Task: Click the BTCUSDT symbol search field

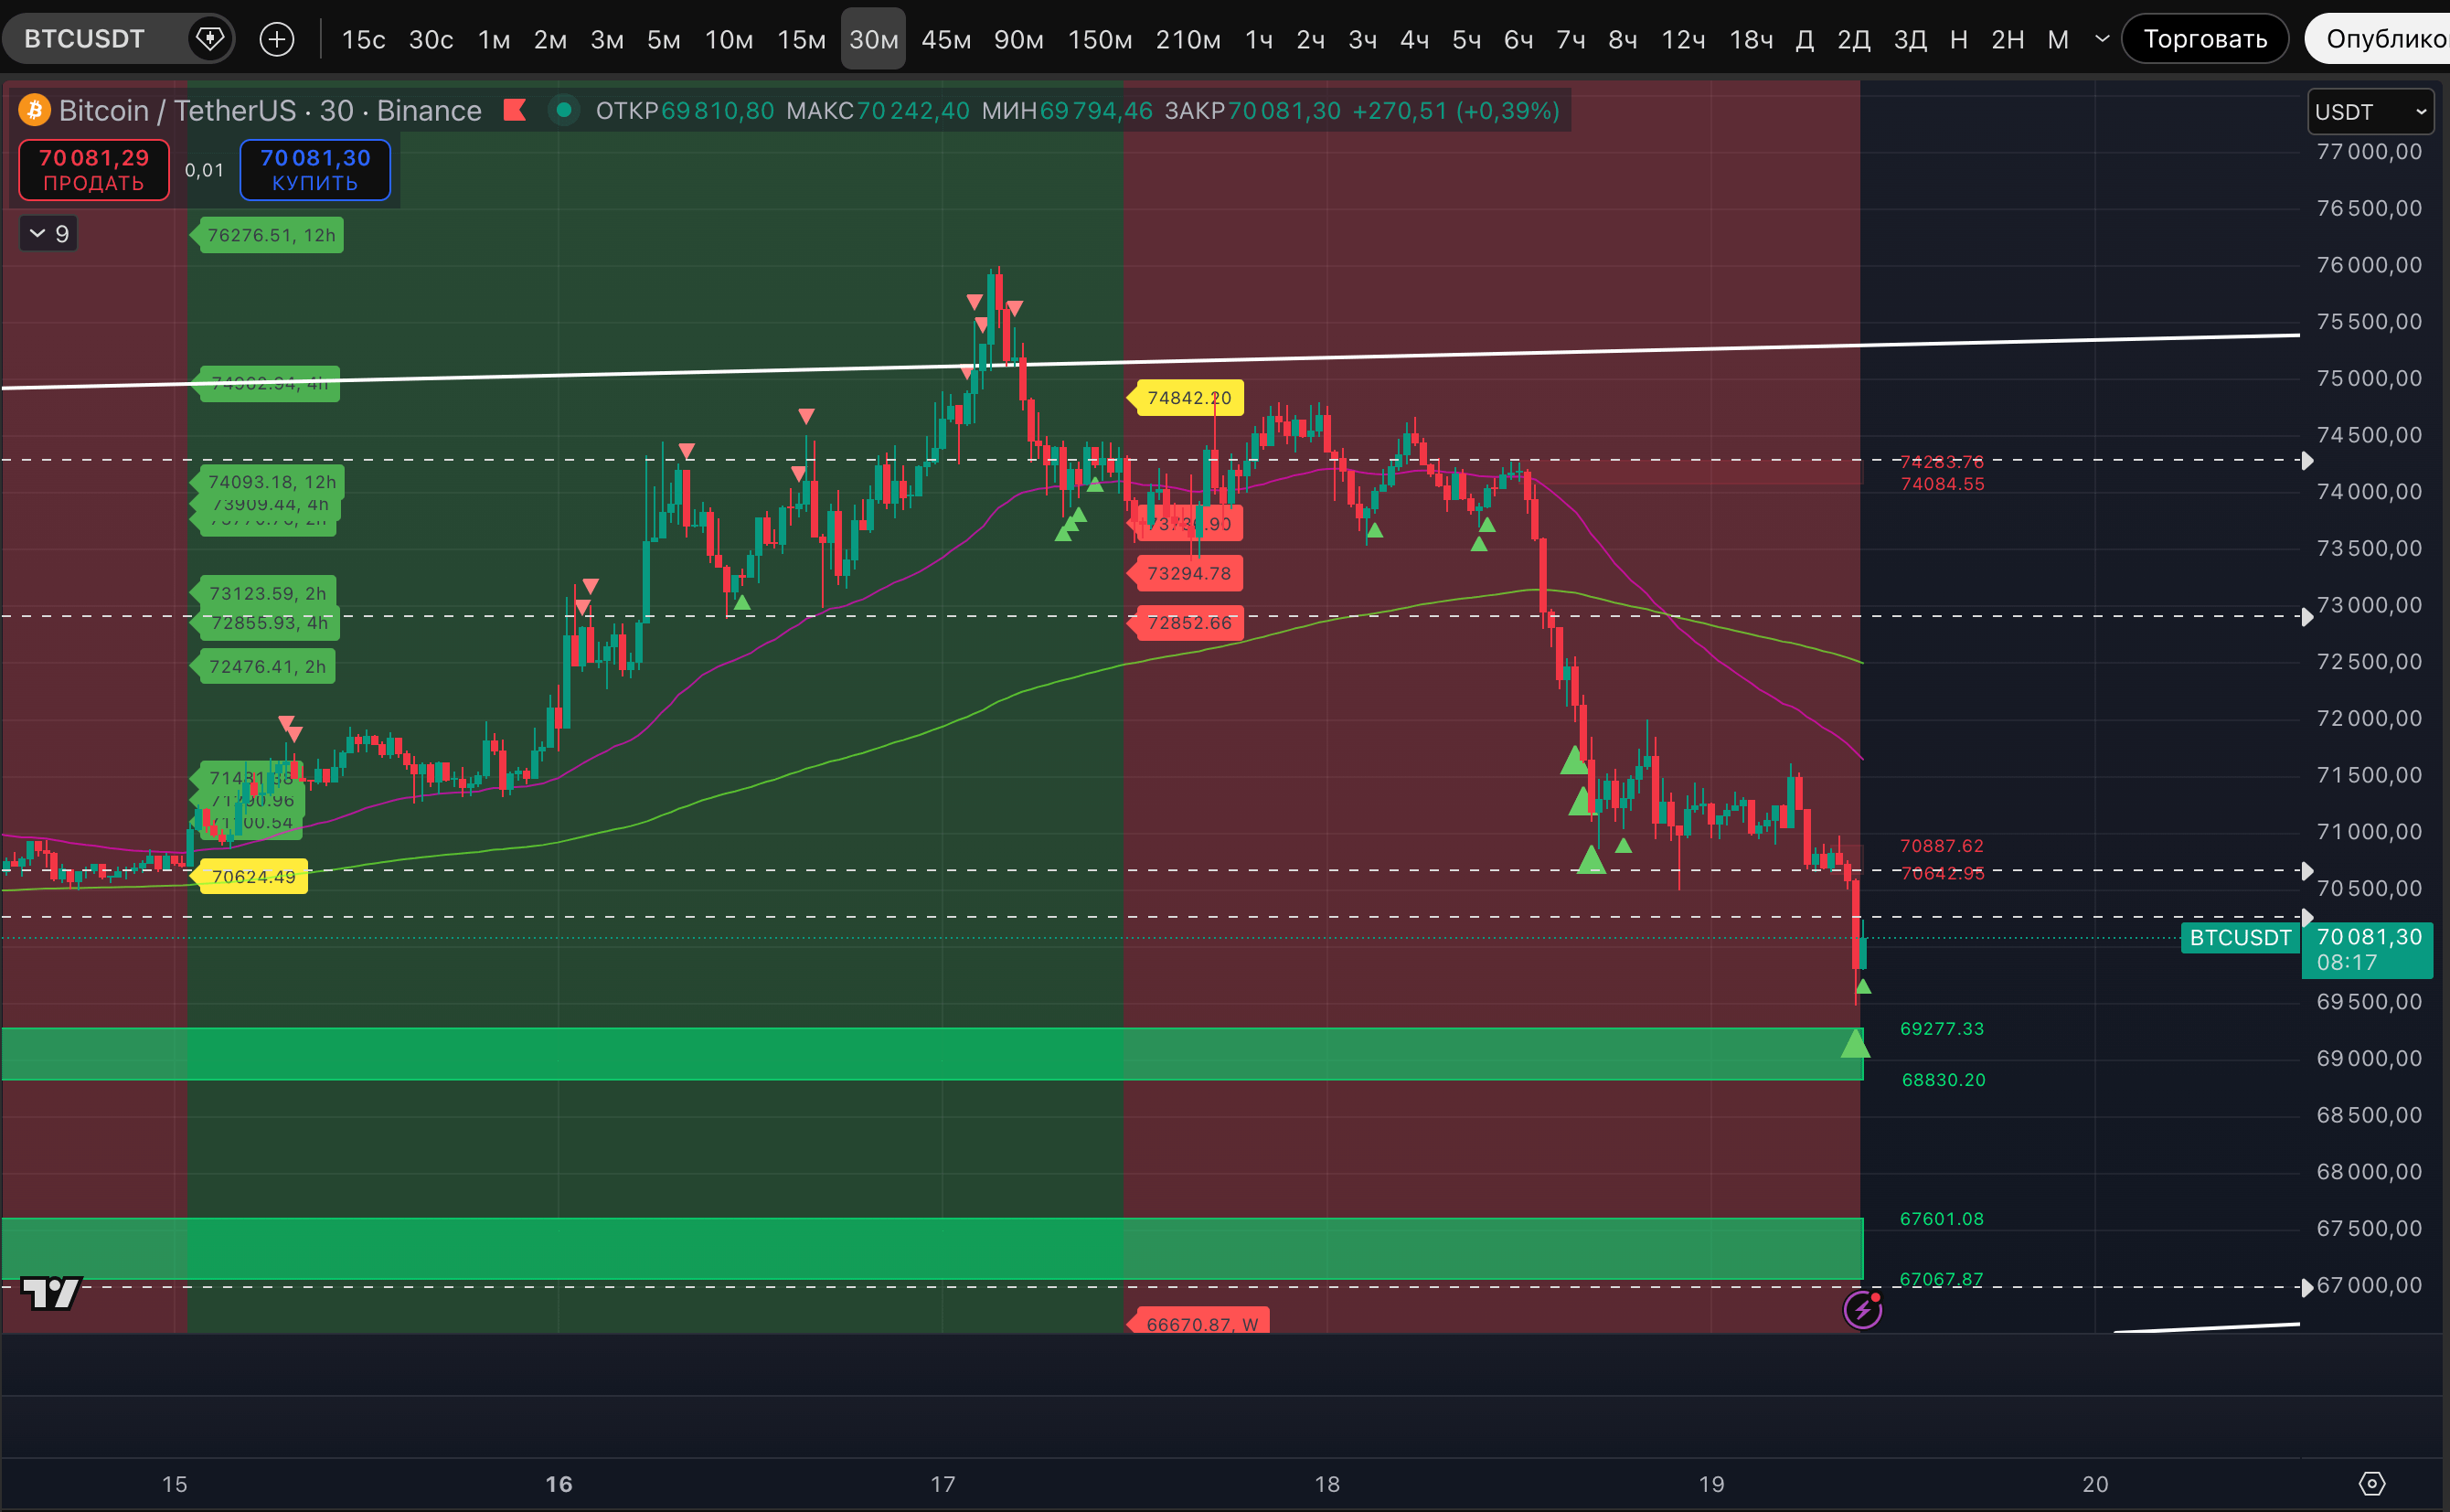Action: (85, 39)
